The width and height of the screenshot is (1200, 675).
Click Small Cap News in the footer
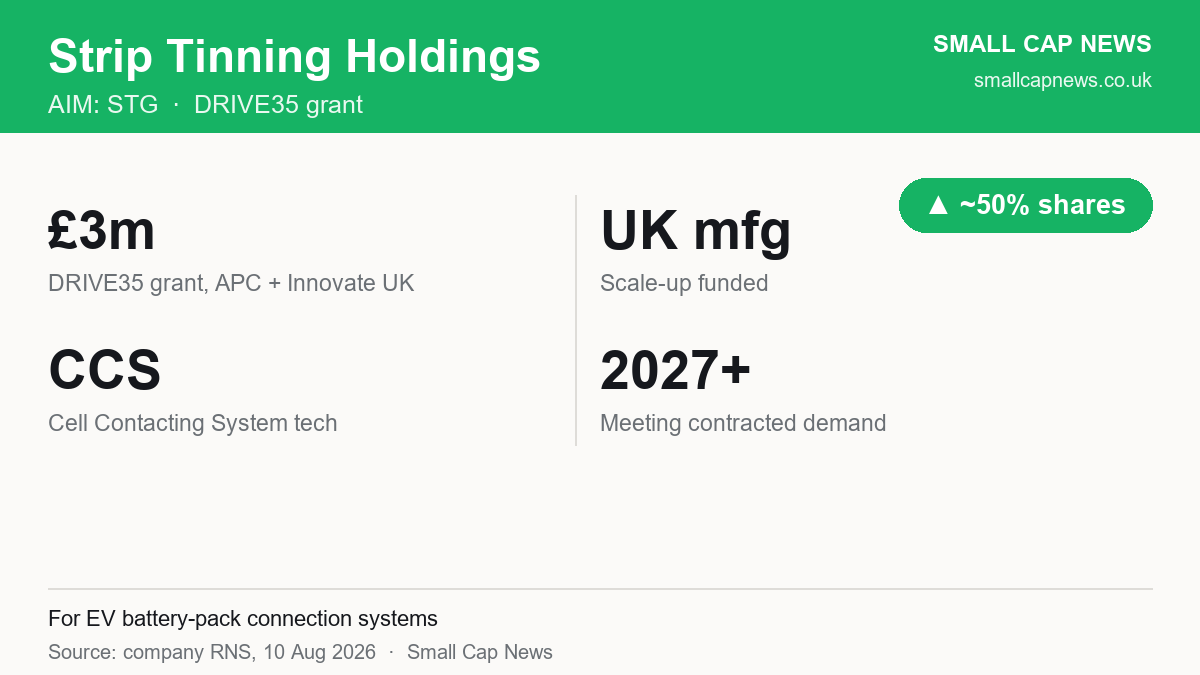coord(480,652)
